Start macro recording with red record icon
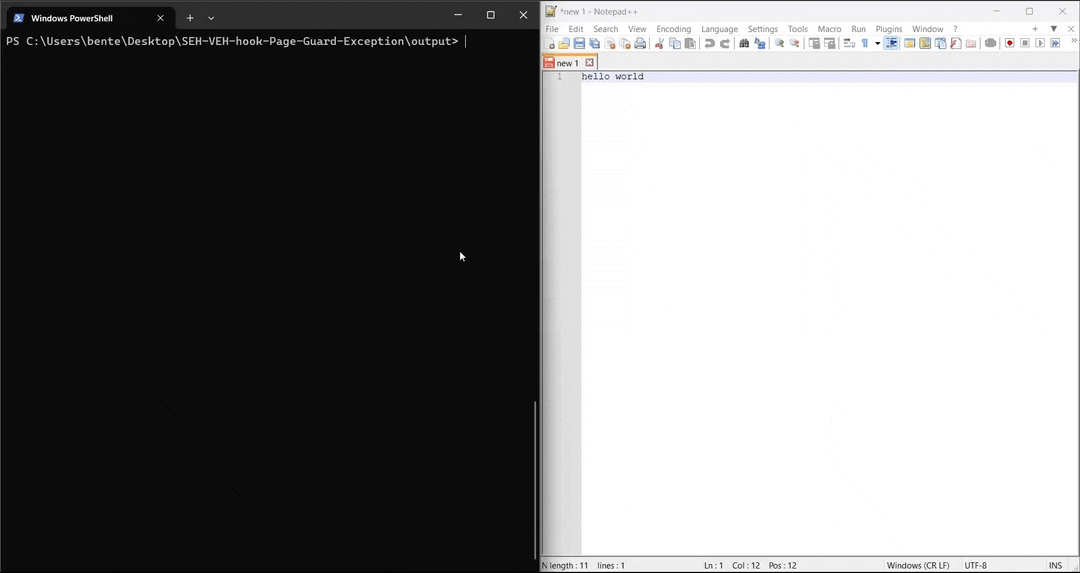This screenshot has width=1080, height=573. (1009, 43)
